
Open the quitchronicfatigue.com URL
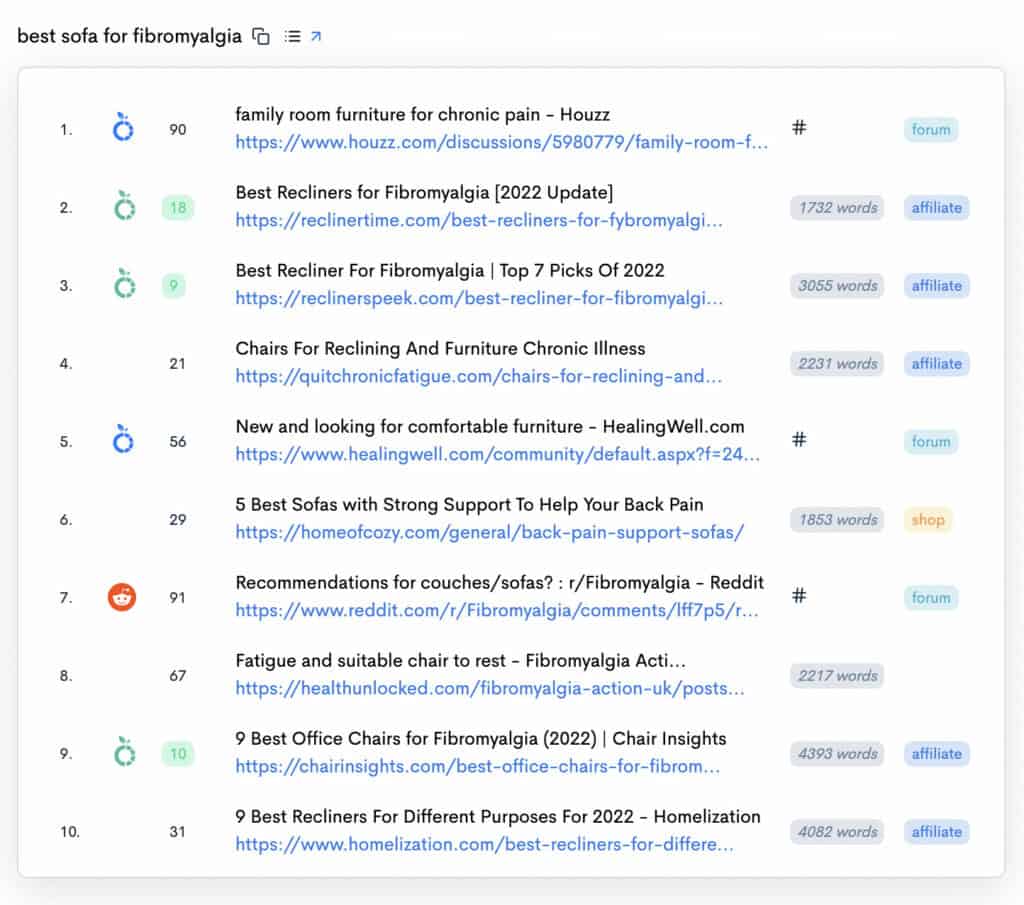pyautogui.click(x=479, y=376)
